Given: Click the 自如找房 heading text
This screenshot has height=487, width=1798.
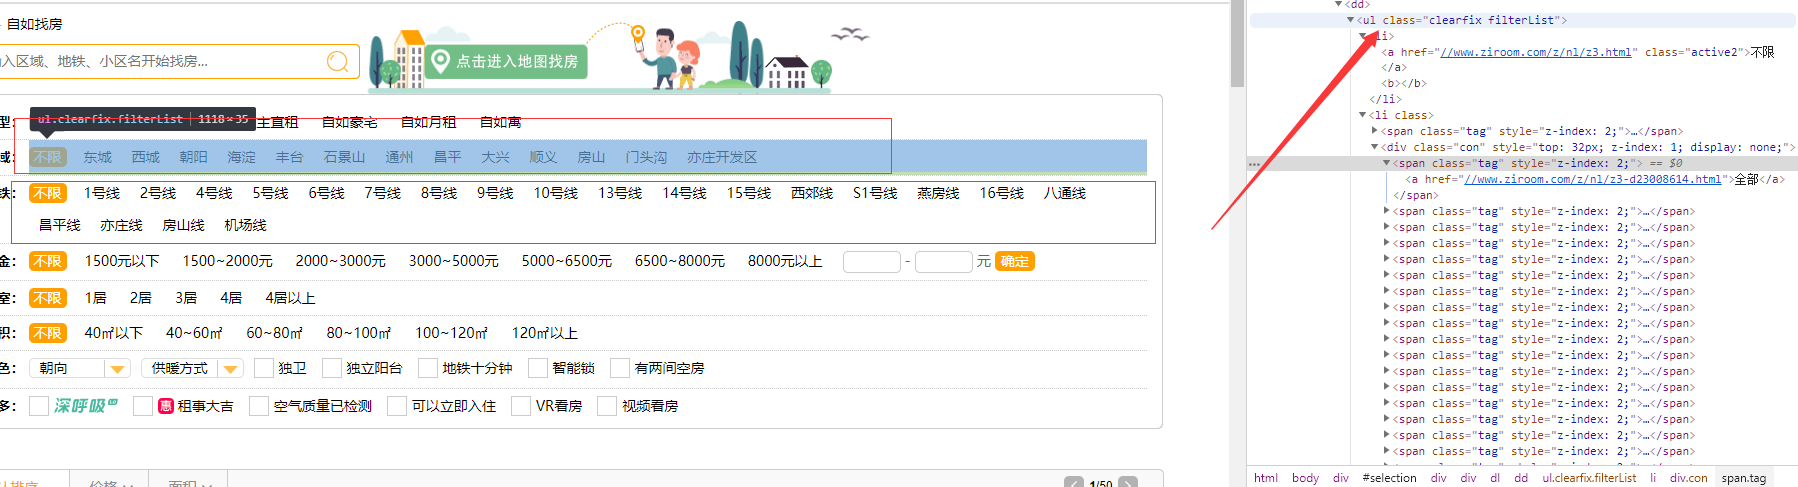Looking at the screenshot, I should pyautogui.click(x=35, y=24).
